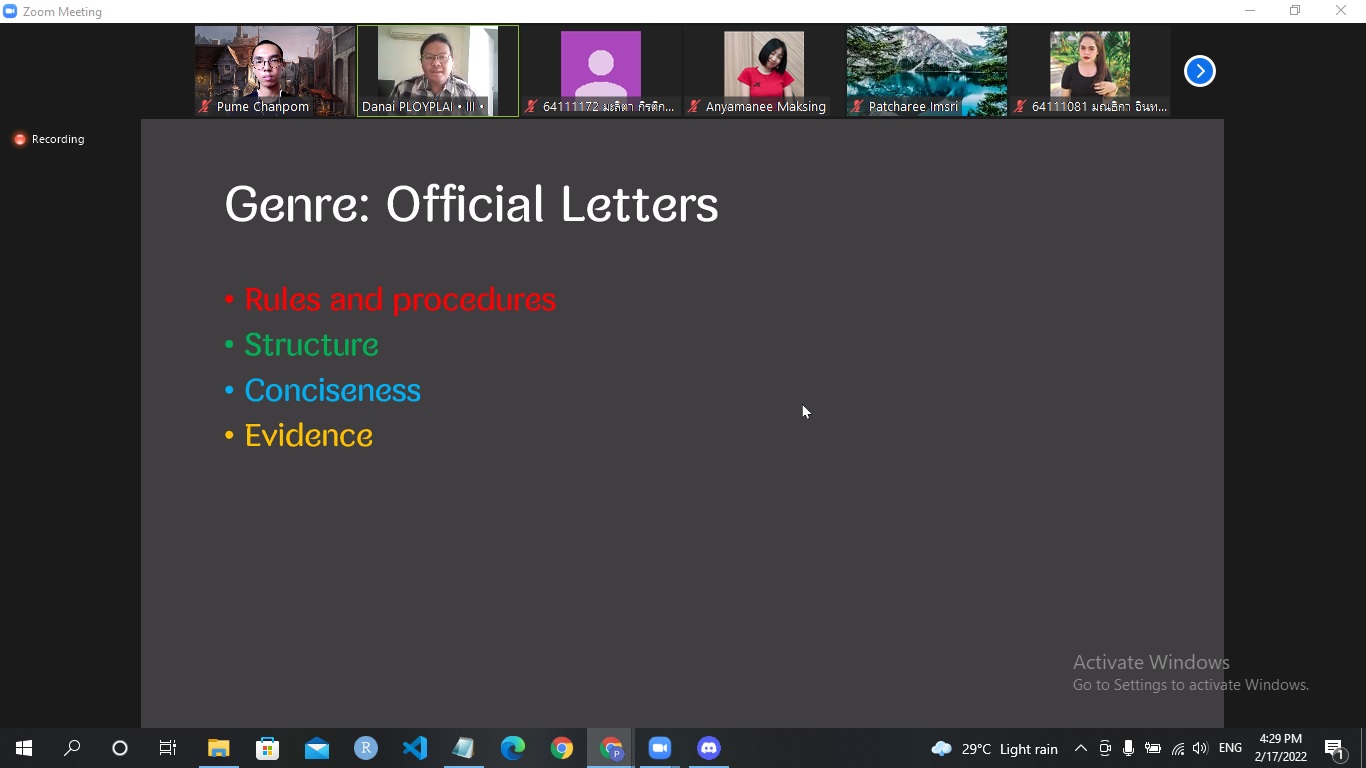Launch Visual Studio Code from taskbar

(415, 748)
